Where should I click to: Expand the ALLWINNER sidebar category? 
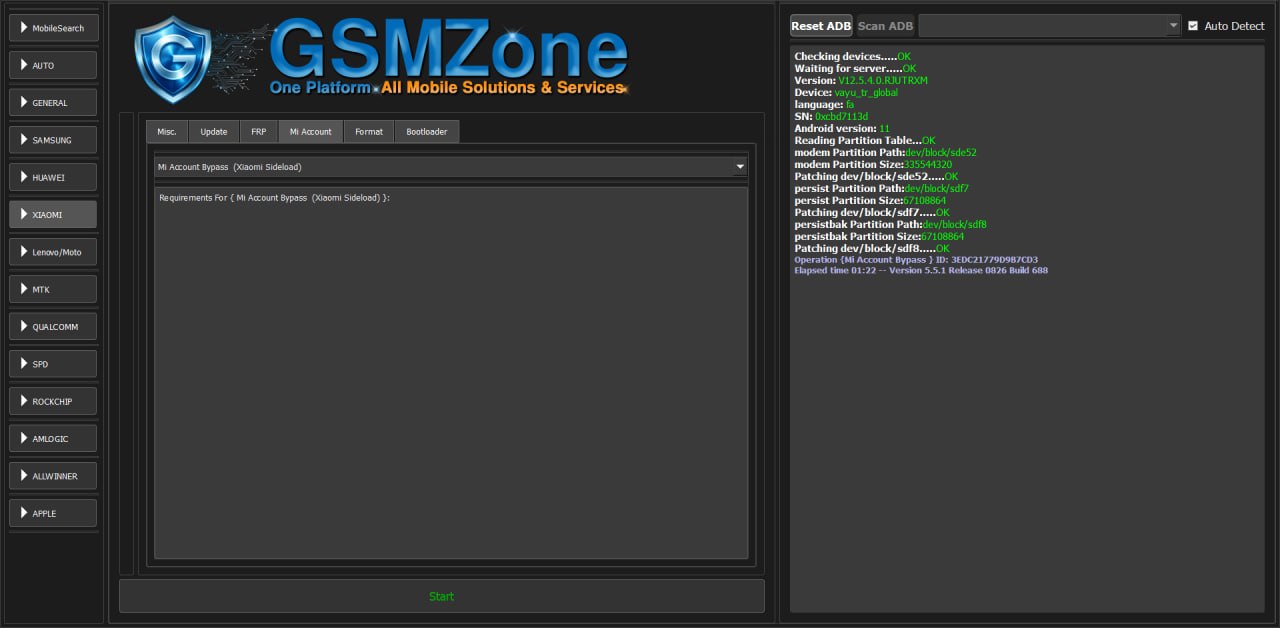pyautogui.click(x=54, y=476)
